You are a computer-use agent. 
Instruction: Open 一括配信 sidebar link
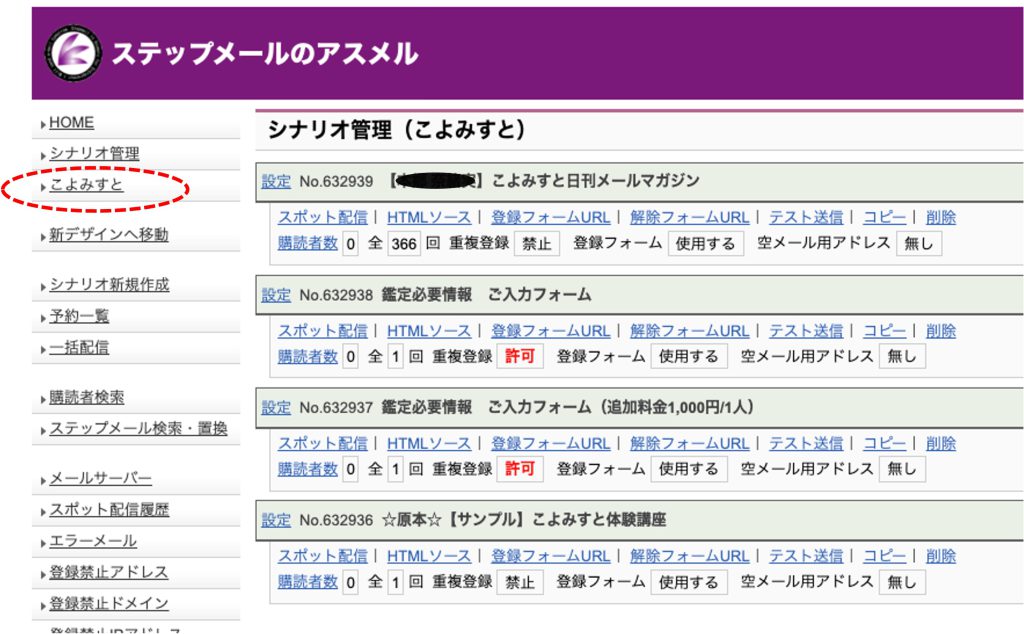tap(79, 347)
